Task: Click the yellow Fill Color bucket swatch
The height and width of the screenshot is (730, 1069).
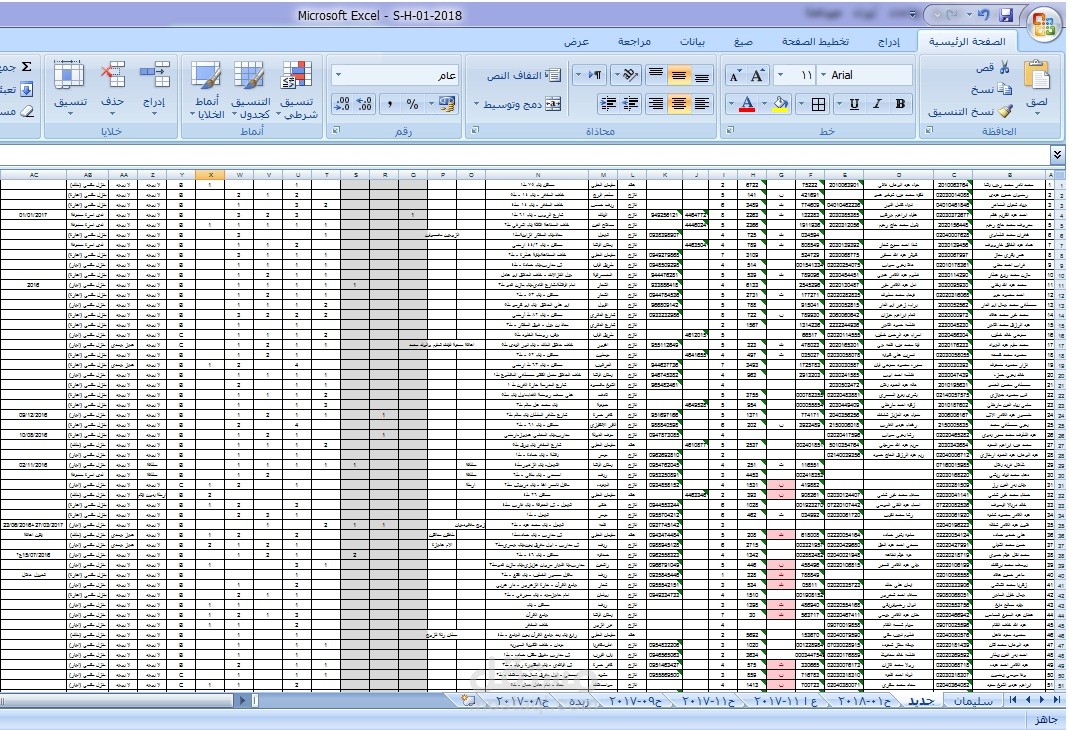Action: (x=781, y=104)
